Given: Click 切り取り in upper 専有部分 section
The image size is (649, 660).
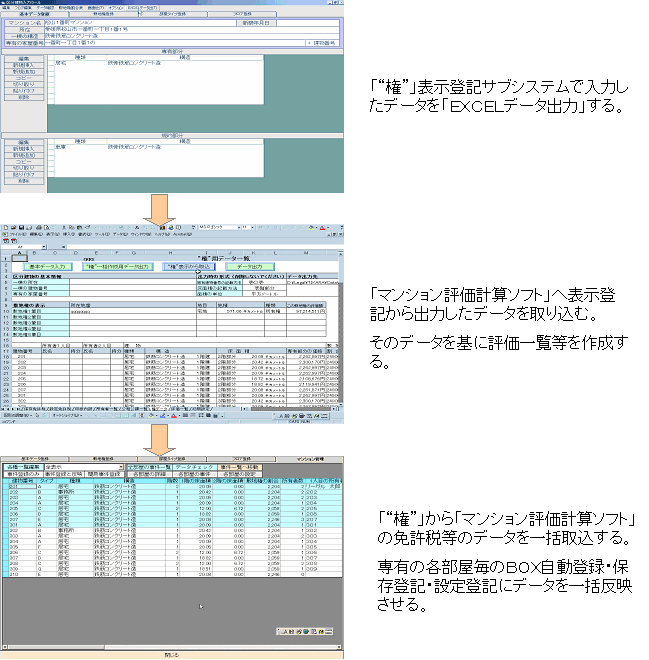Looking at the screenshot, I should 24,84.
